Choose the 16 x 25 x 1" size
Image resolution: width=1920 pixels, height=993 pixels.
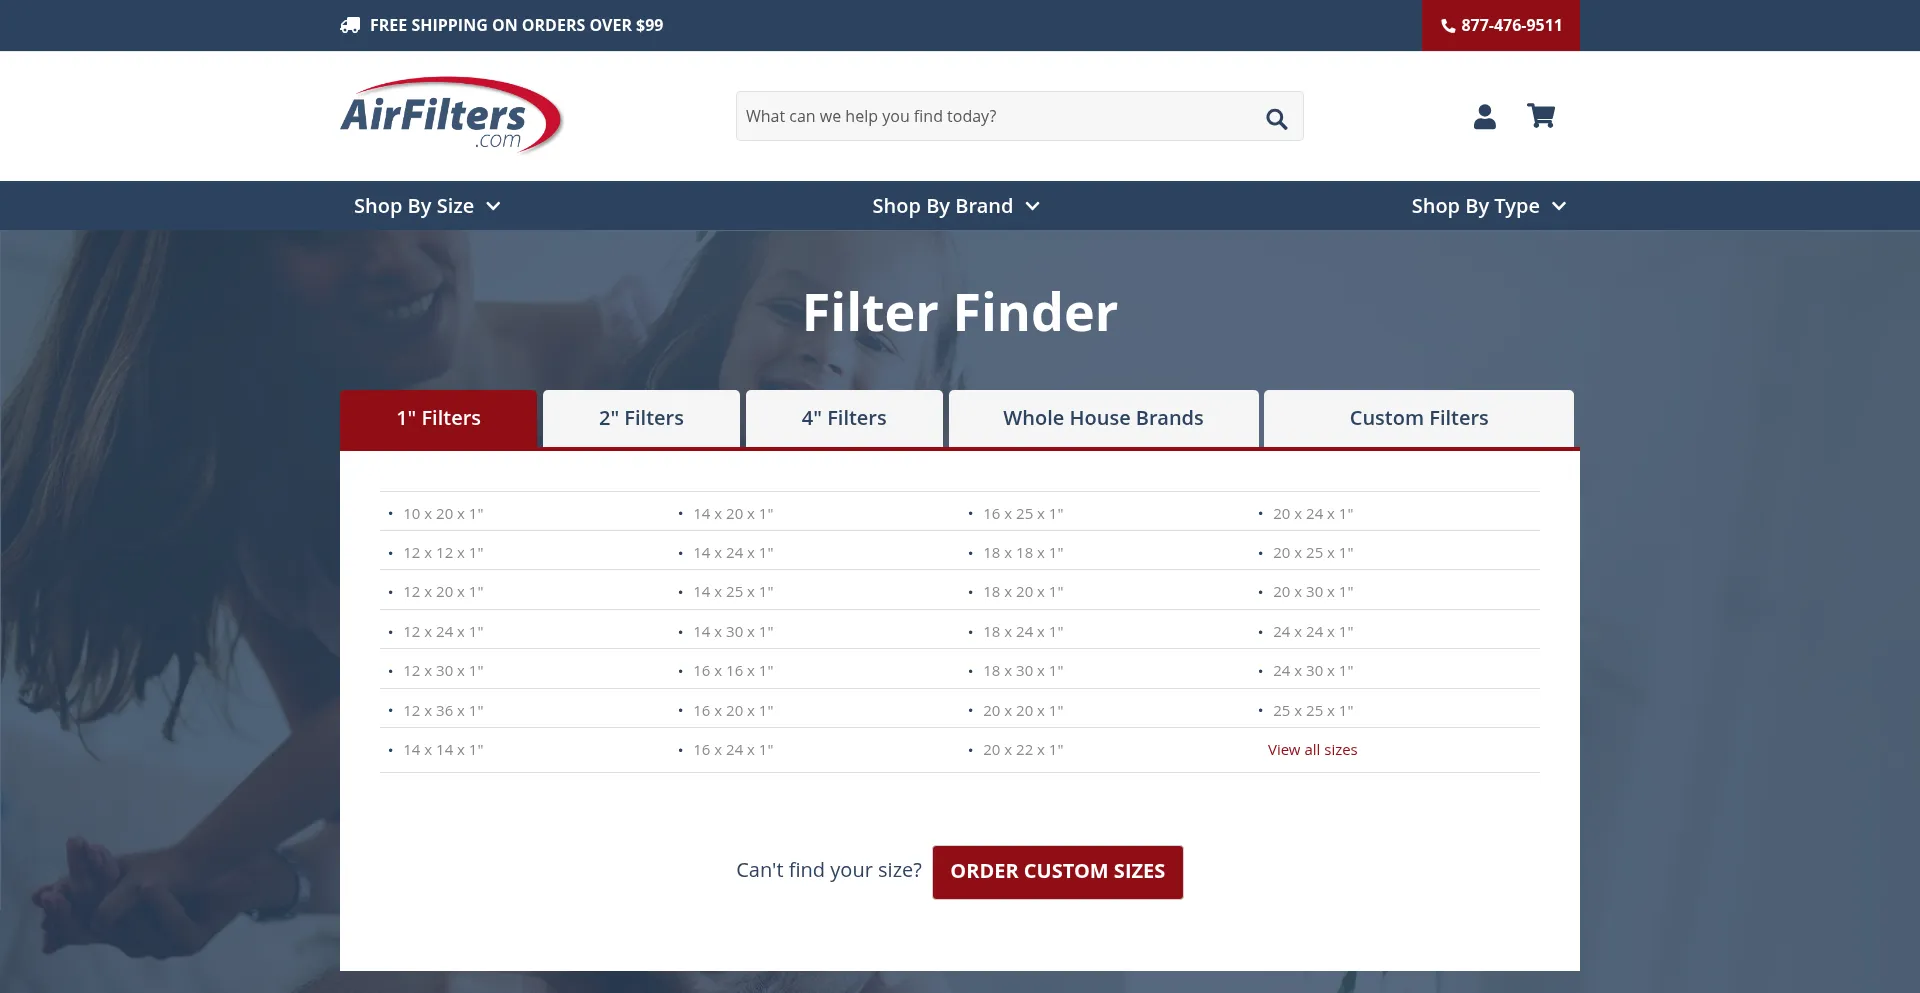(x=1023, y=514)
